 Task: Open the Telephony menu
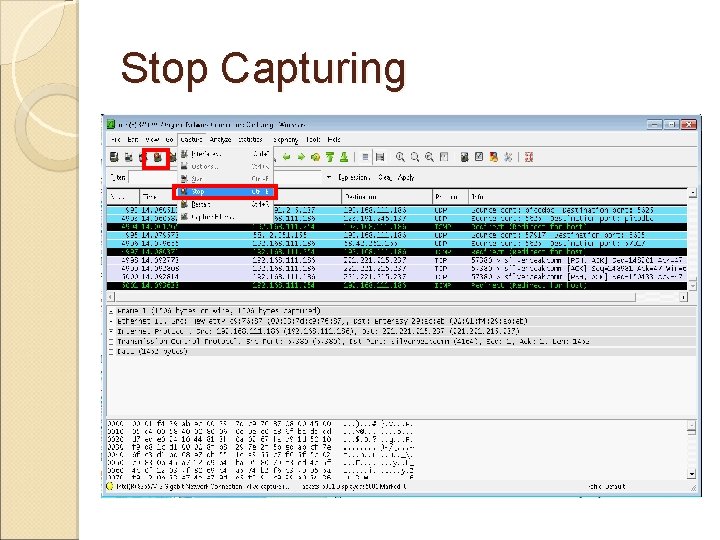[286, 139]
